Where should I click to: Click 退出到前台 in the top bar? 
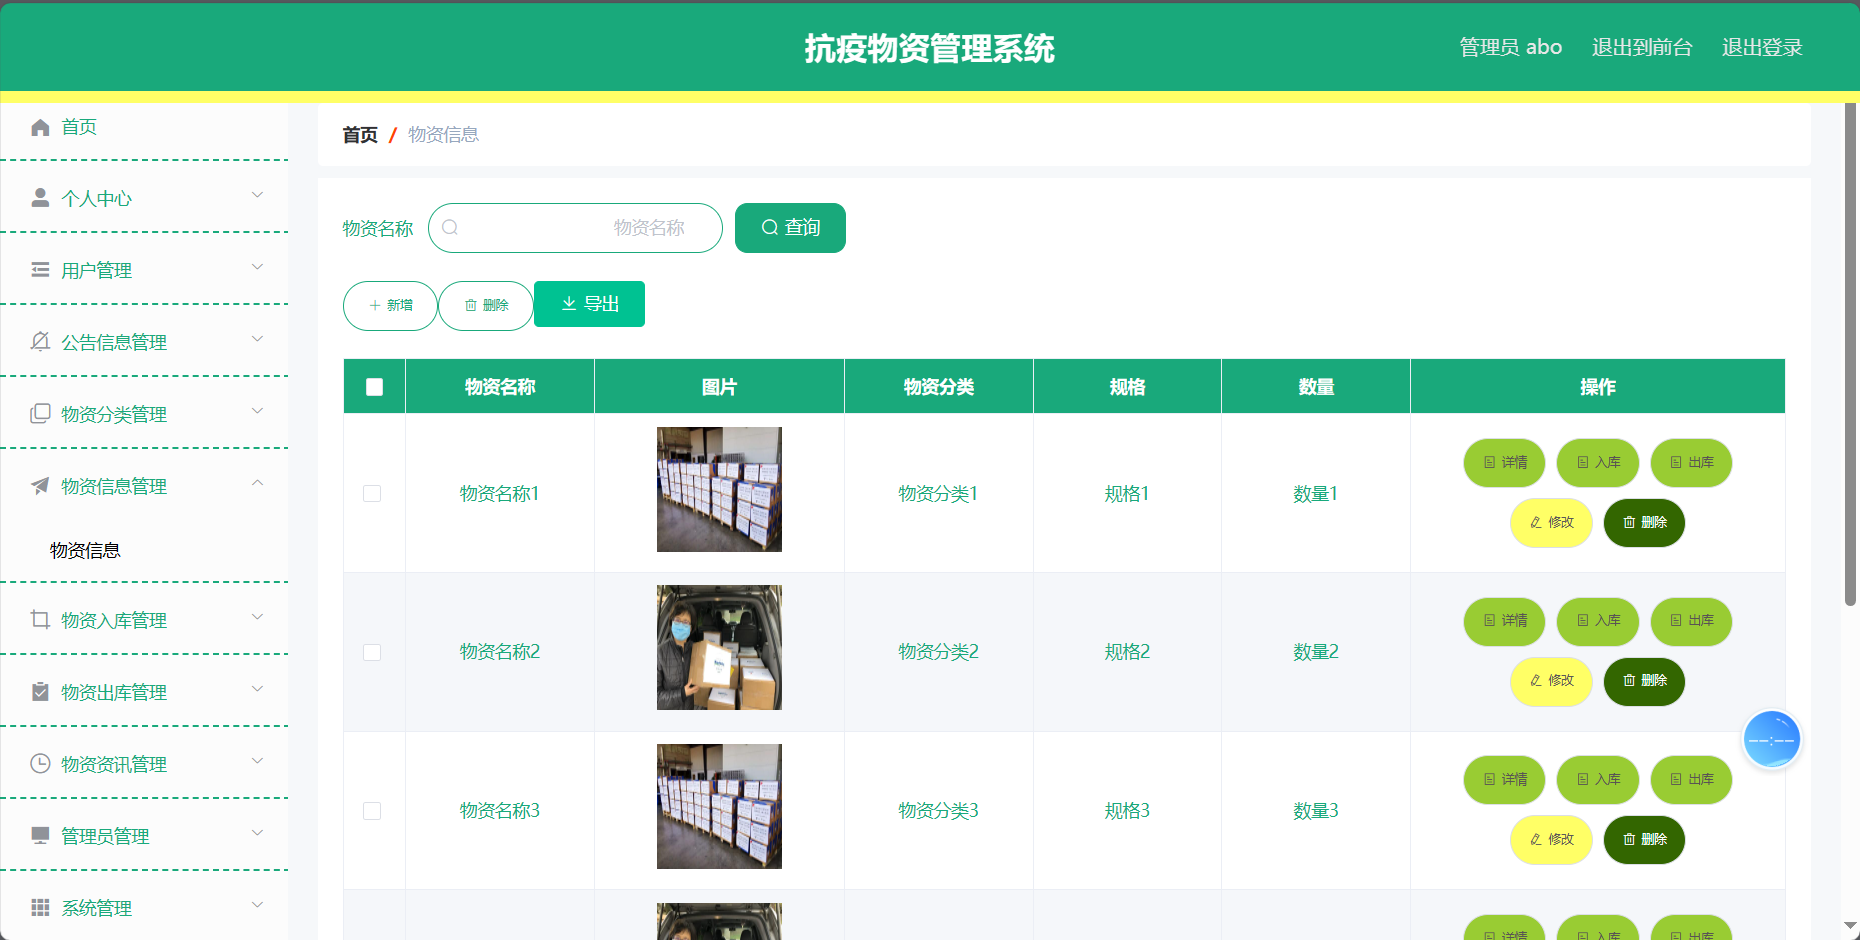pyautogui.click(x=1642, y=46)
